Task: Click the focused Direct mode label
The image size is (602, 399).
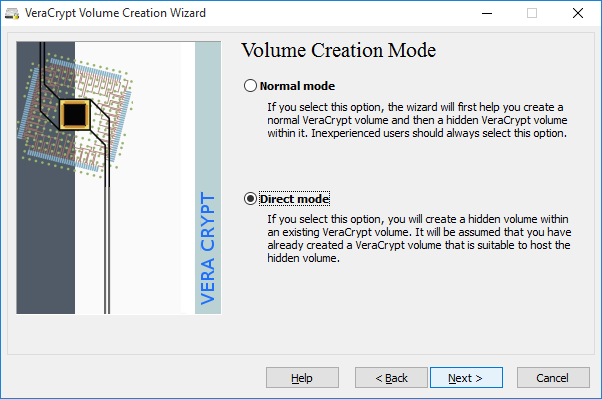Action: [x=294, y=199]
